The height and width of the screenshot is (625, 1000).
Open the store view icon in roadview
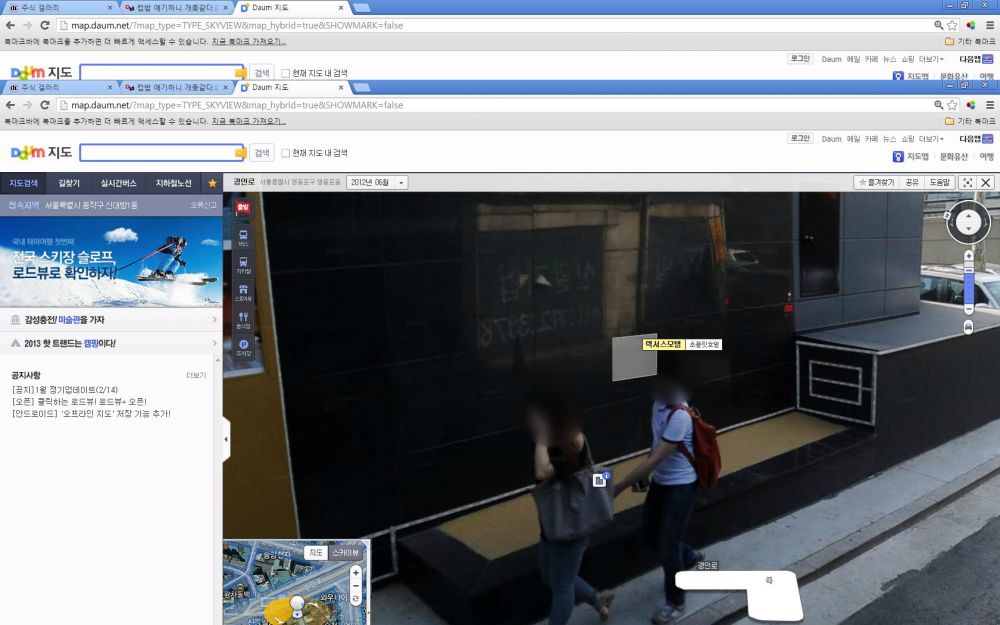243,292
